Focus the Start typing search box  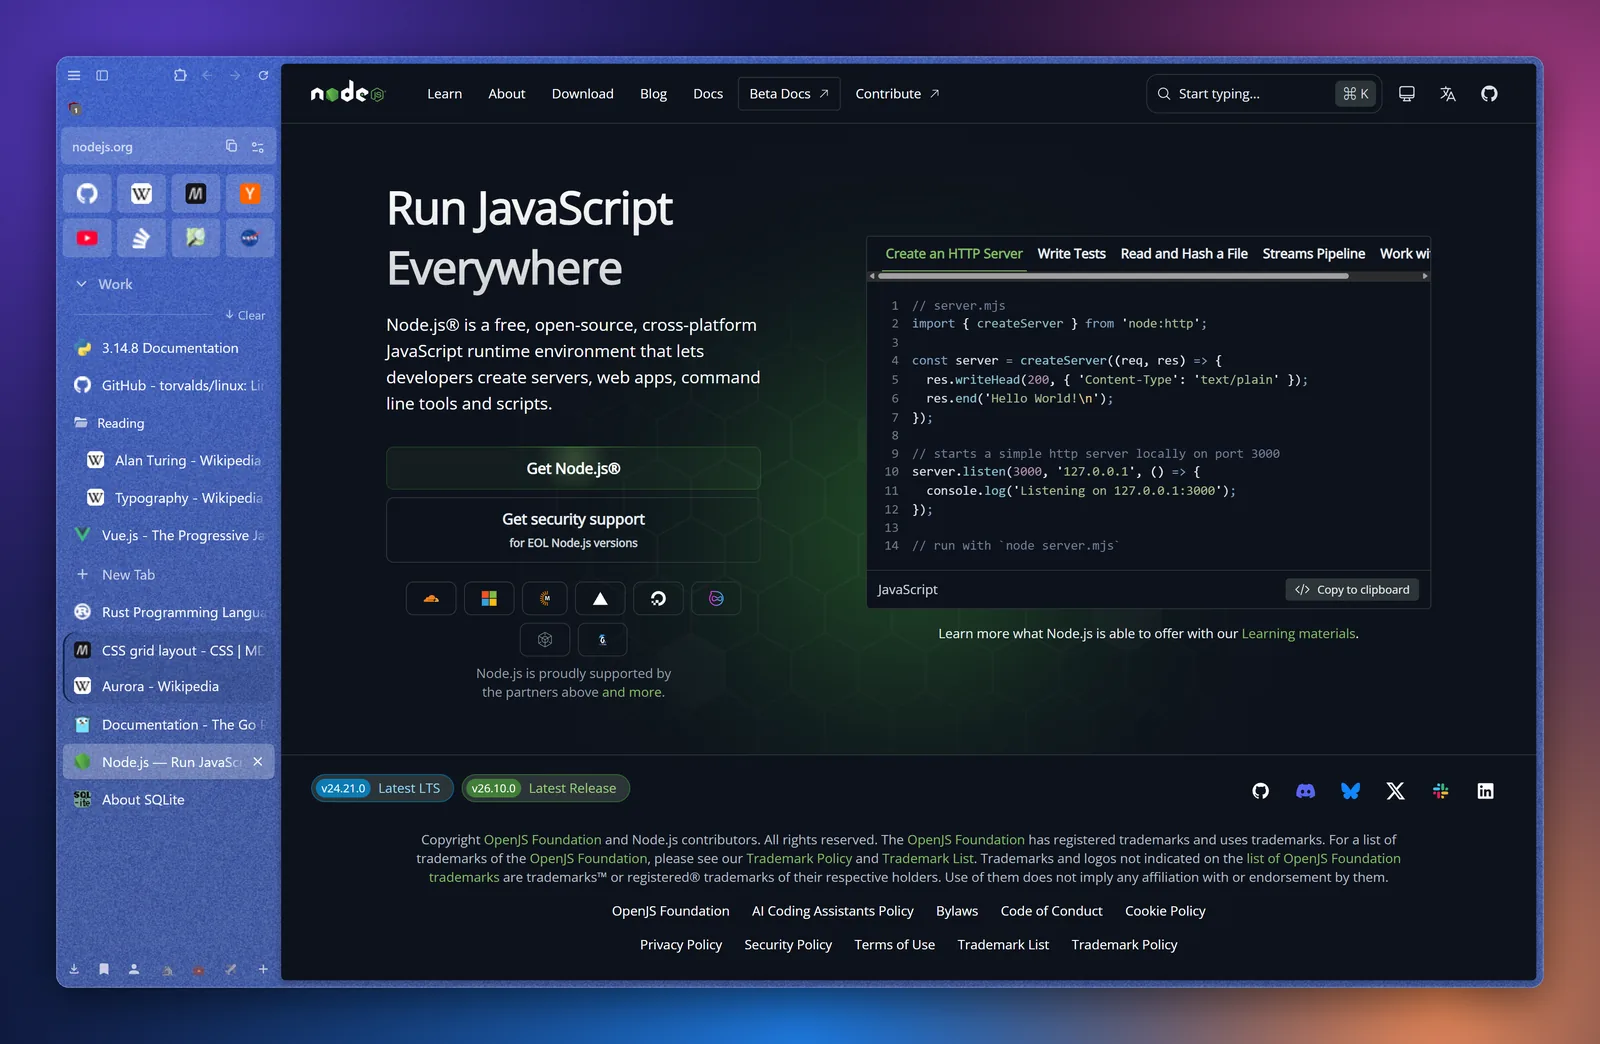[1264, 94]
